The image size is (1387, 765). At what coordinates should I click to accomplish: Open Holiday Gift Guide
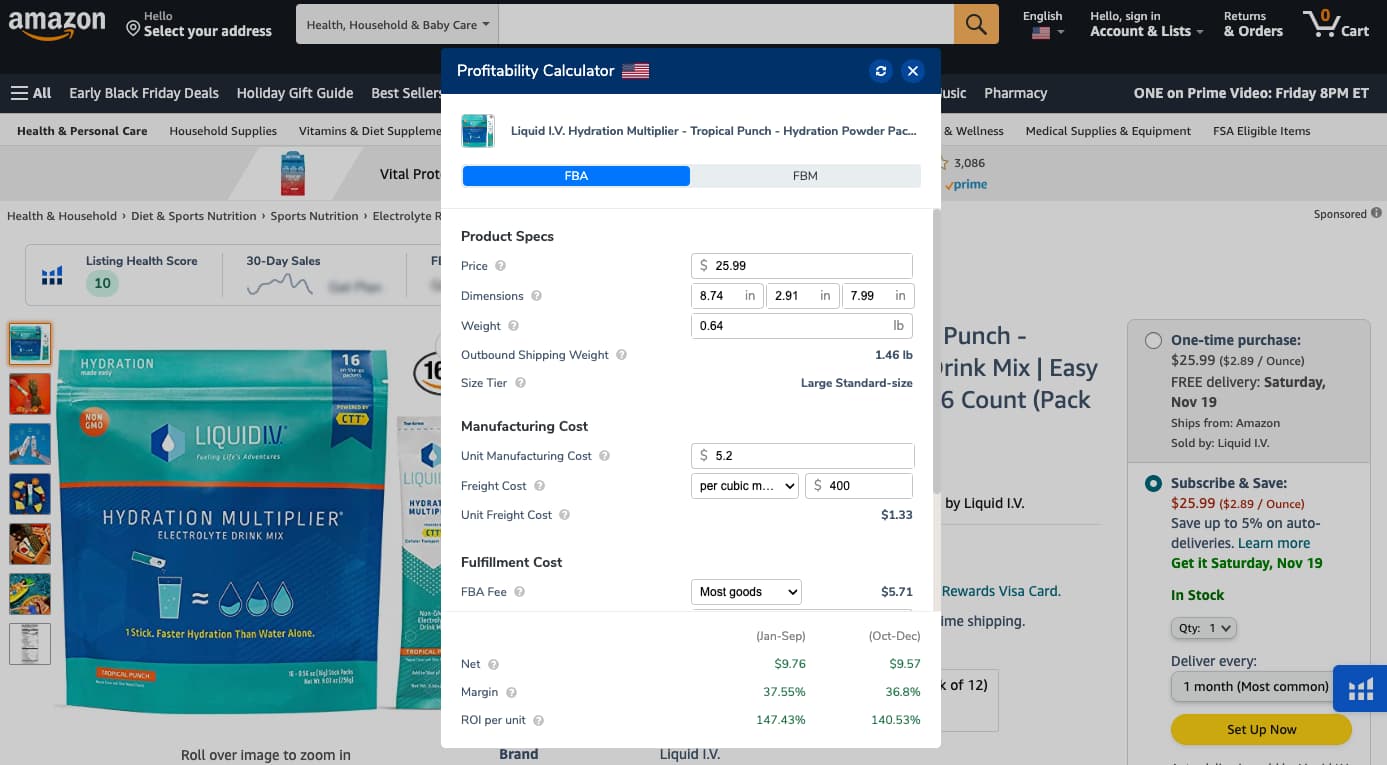(295, 93)
